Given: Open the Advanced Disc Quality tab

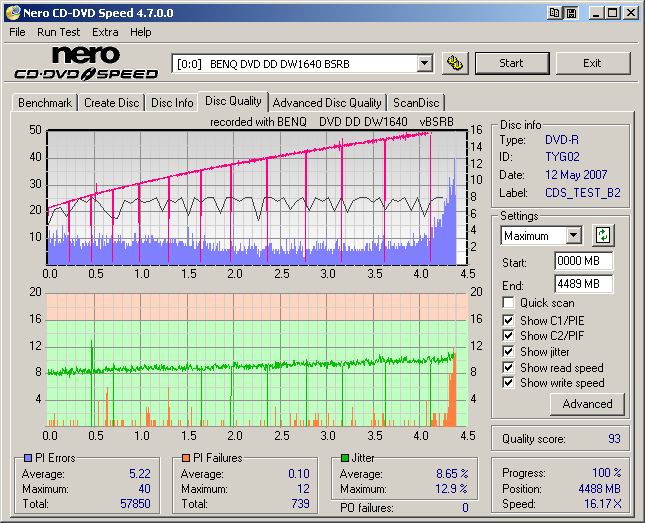Looking at the screenshot, I should (327, 102).
